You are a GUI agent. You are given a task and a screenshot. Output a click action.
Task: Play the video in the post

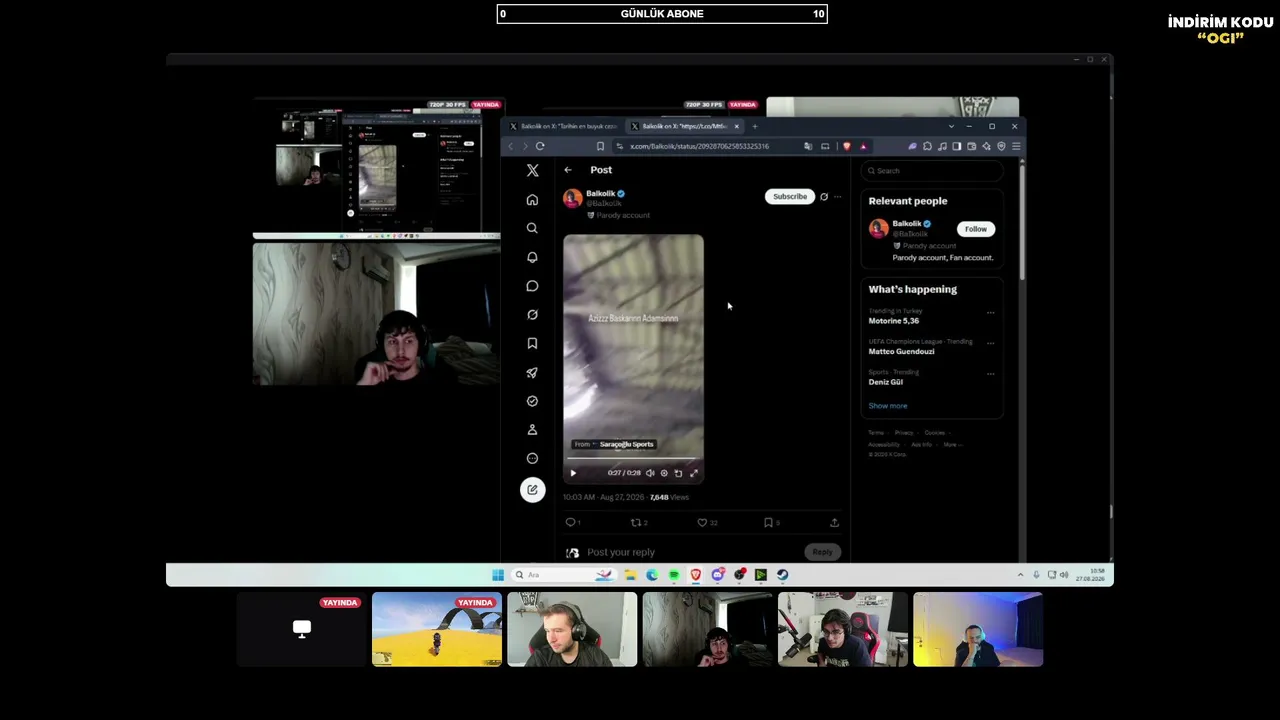coord(573,473)
